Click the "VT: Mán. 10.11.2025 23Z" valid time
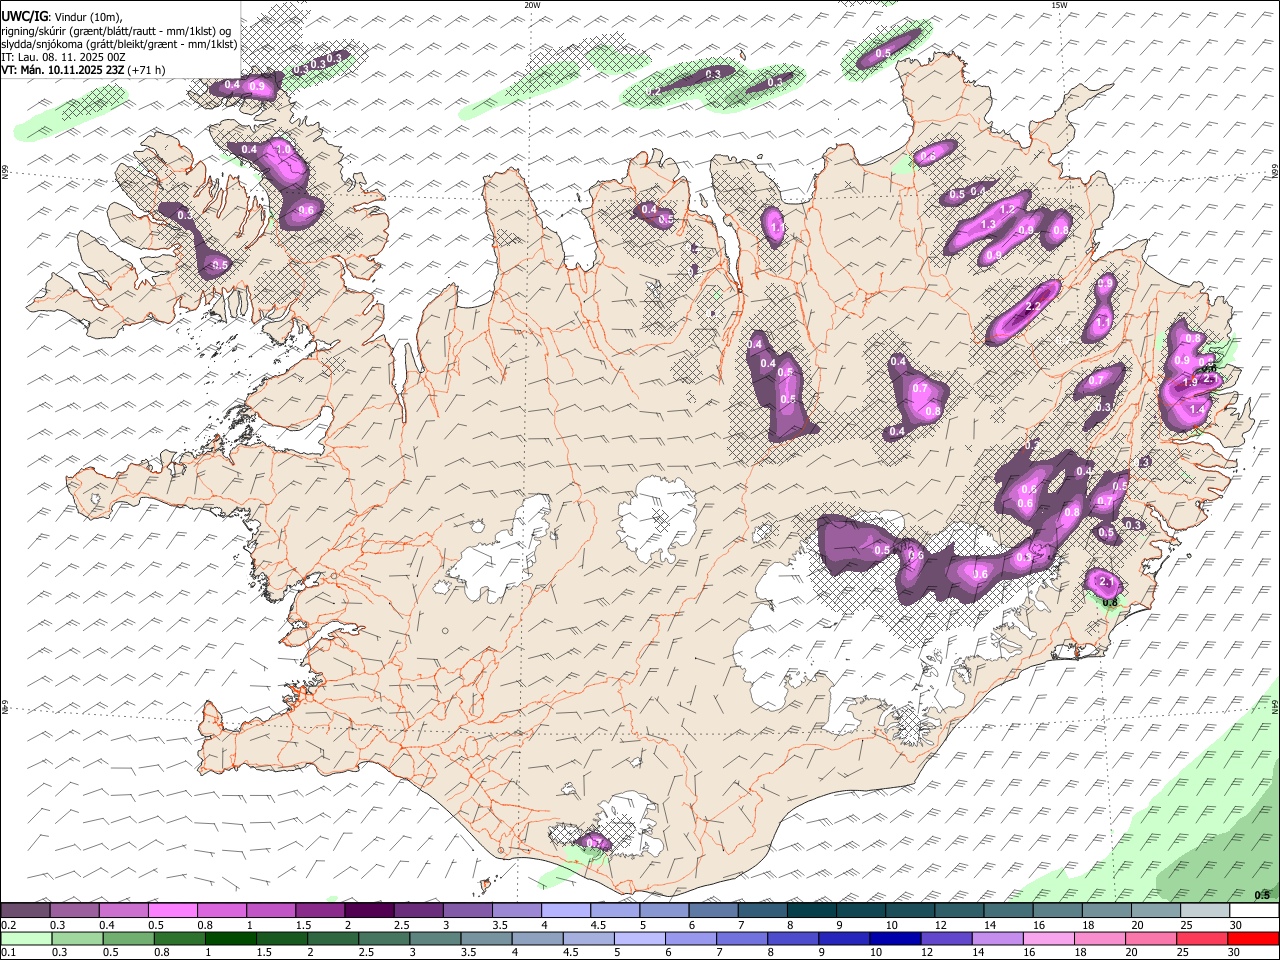The height and width of the screenshot is (960, 1280). pyautogui.click(x=62, y=70)
